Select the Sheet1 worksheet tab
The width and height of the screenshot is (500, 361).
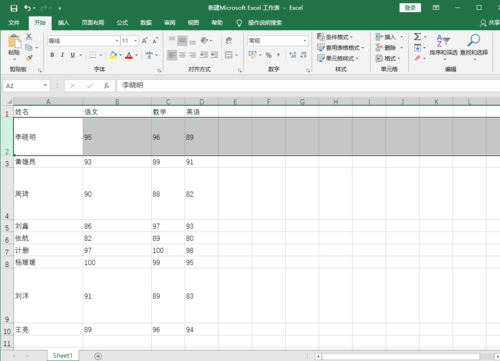[x=63, y=356]
